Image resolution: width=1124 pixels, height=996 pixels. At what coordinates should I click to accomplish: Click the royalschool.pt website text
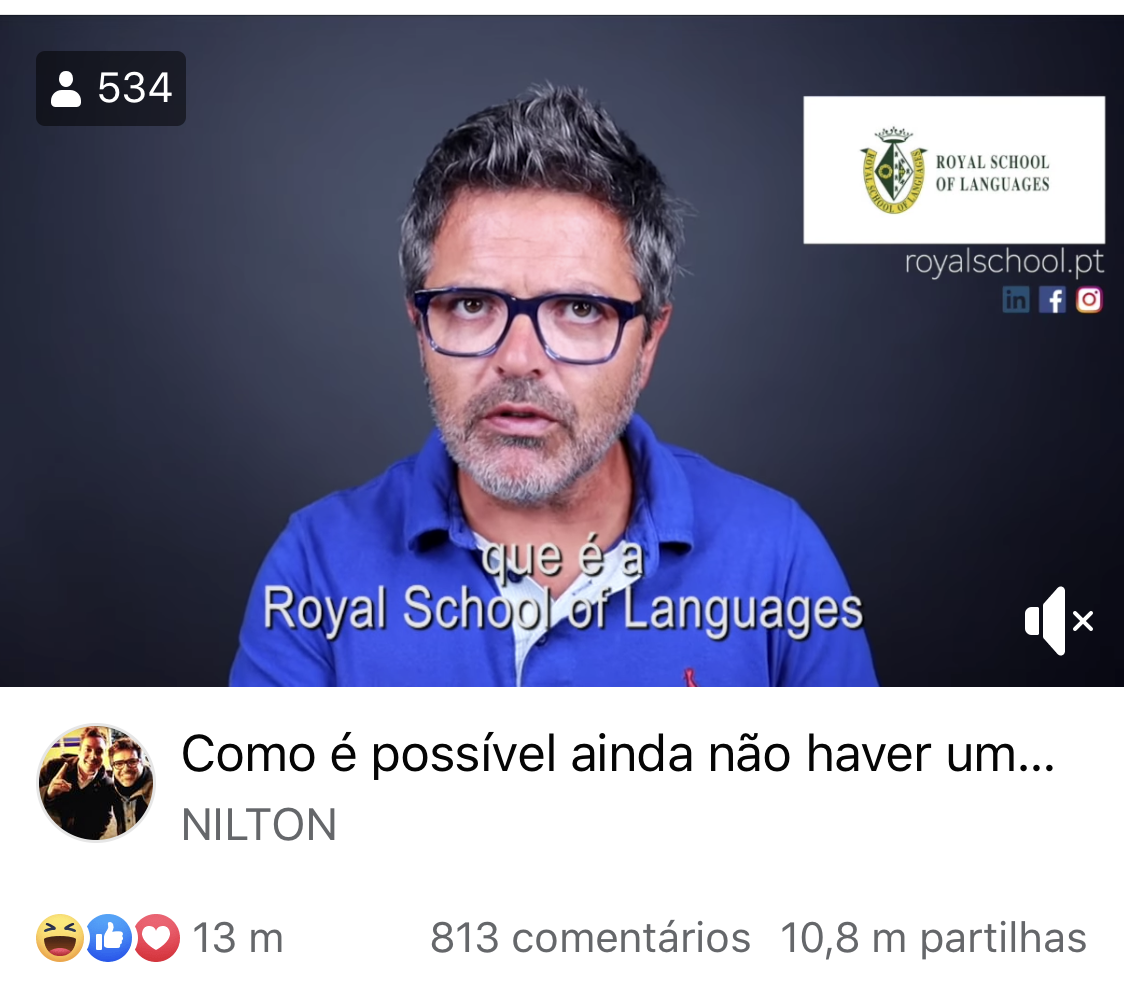pos(1004,262)
